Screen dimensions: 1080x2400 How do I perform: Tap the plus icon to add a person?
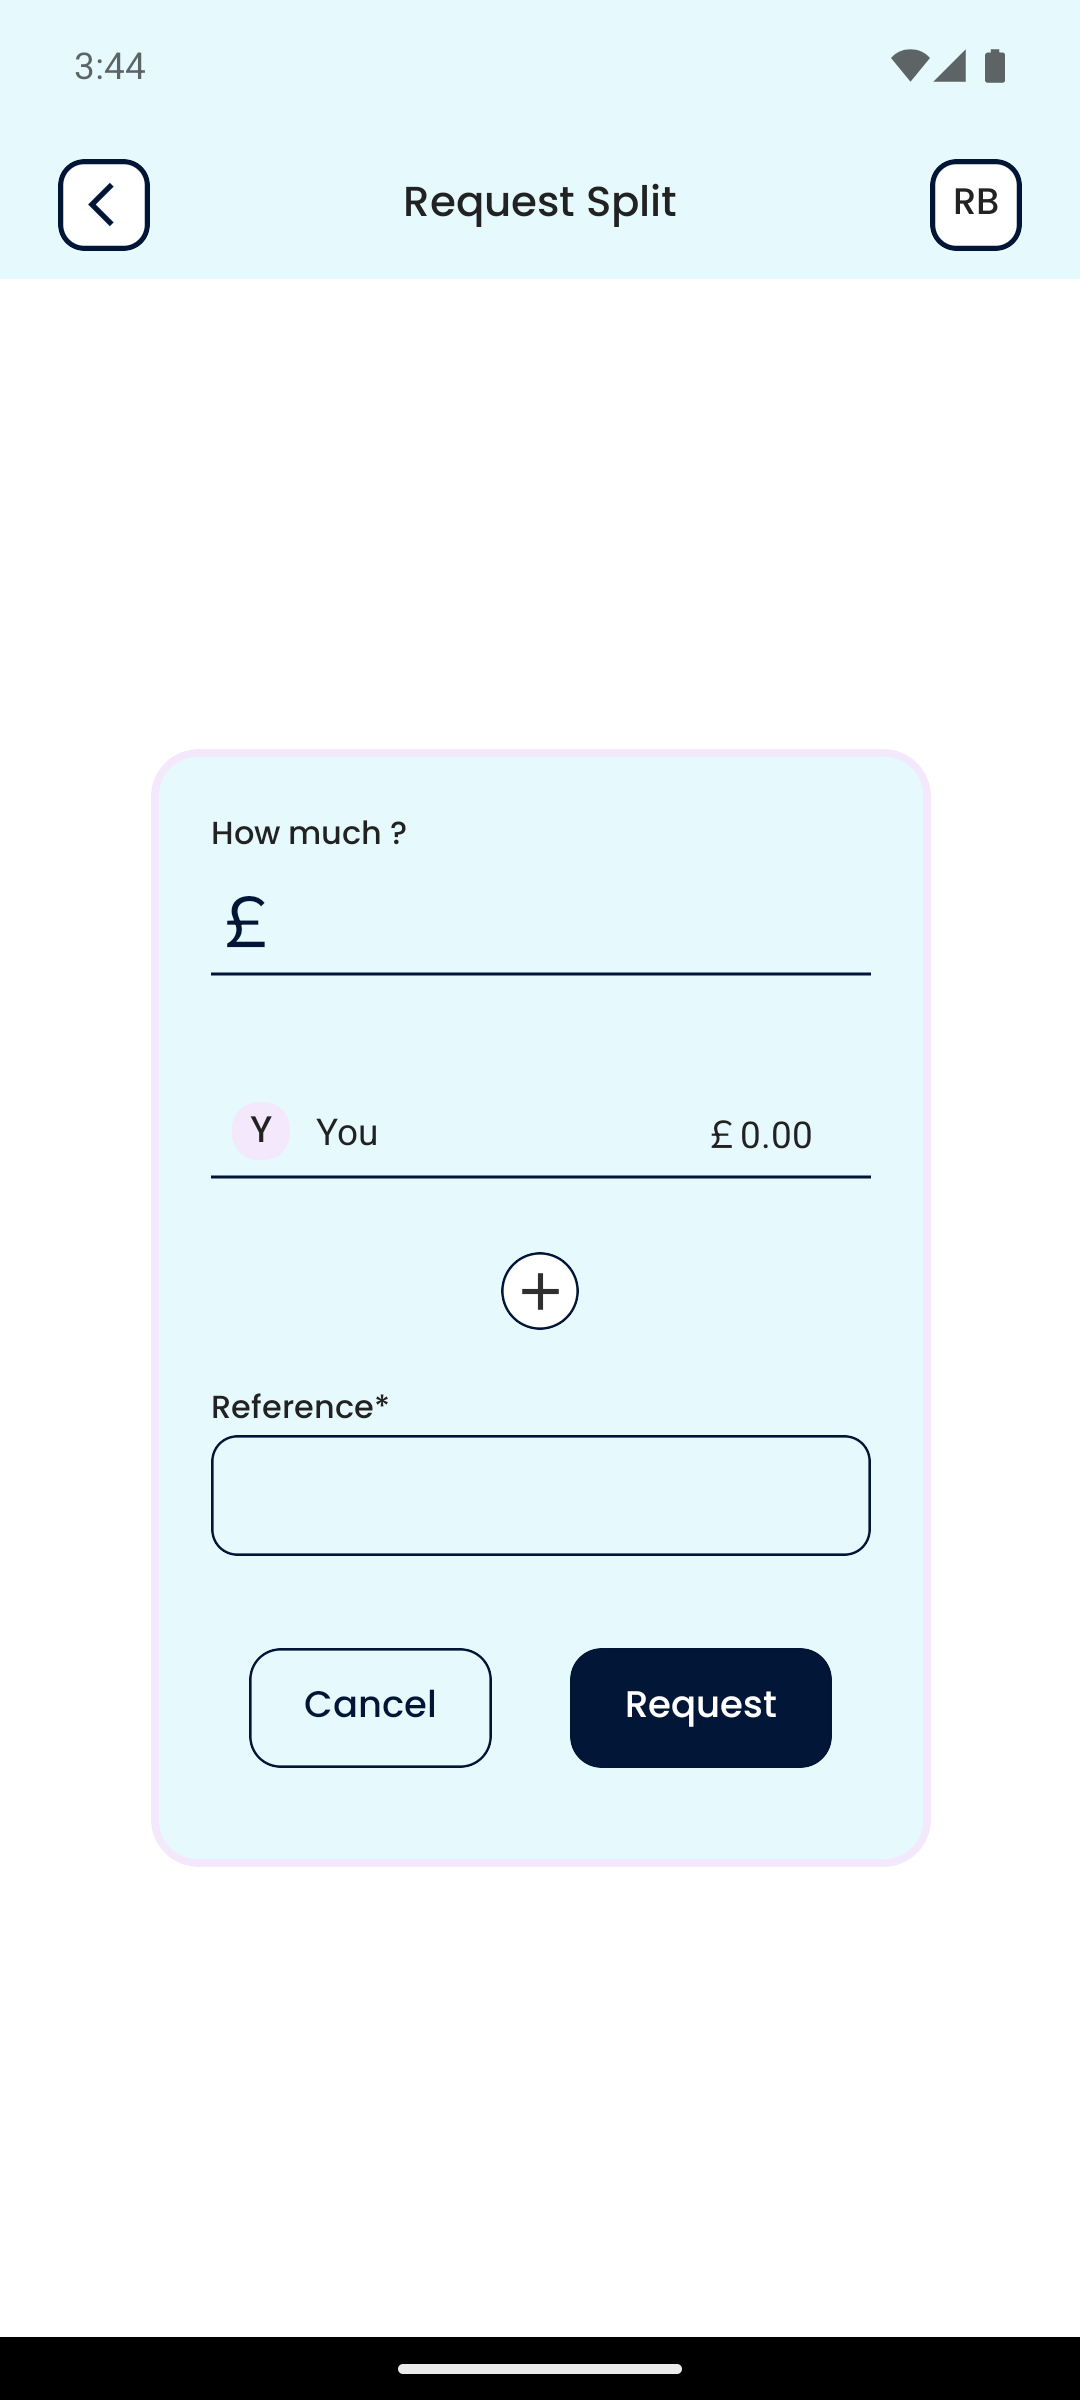click(x=540, y=1291)
